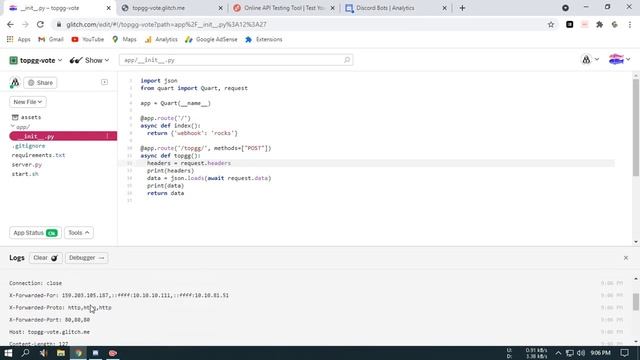640x360 pixels.
Task: Click the search magnifier icon in file search
Action: [x=347, y=60]
